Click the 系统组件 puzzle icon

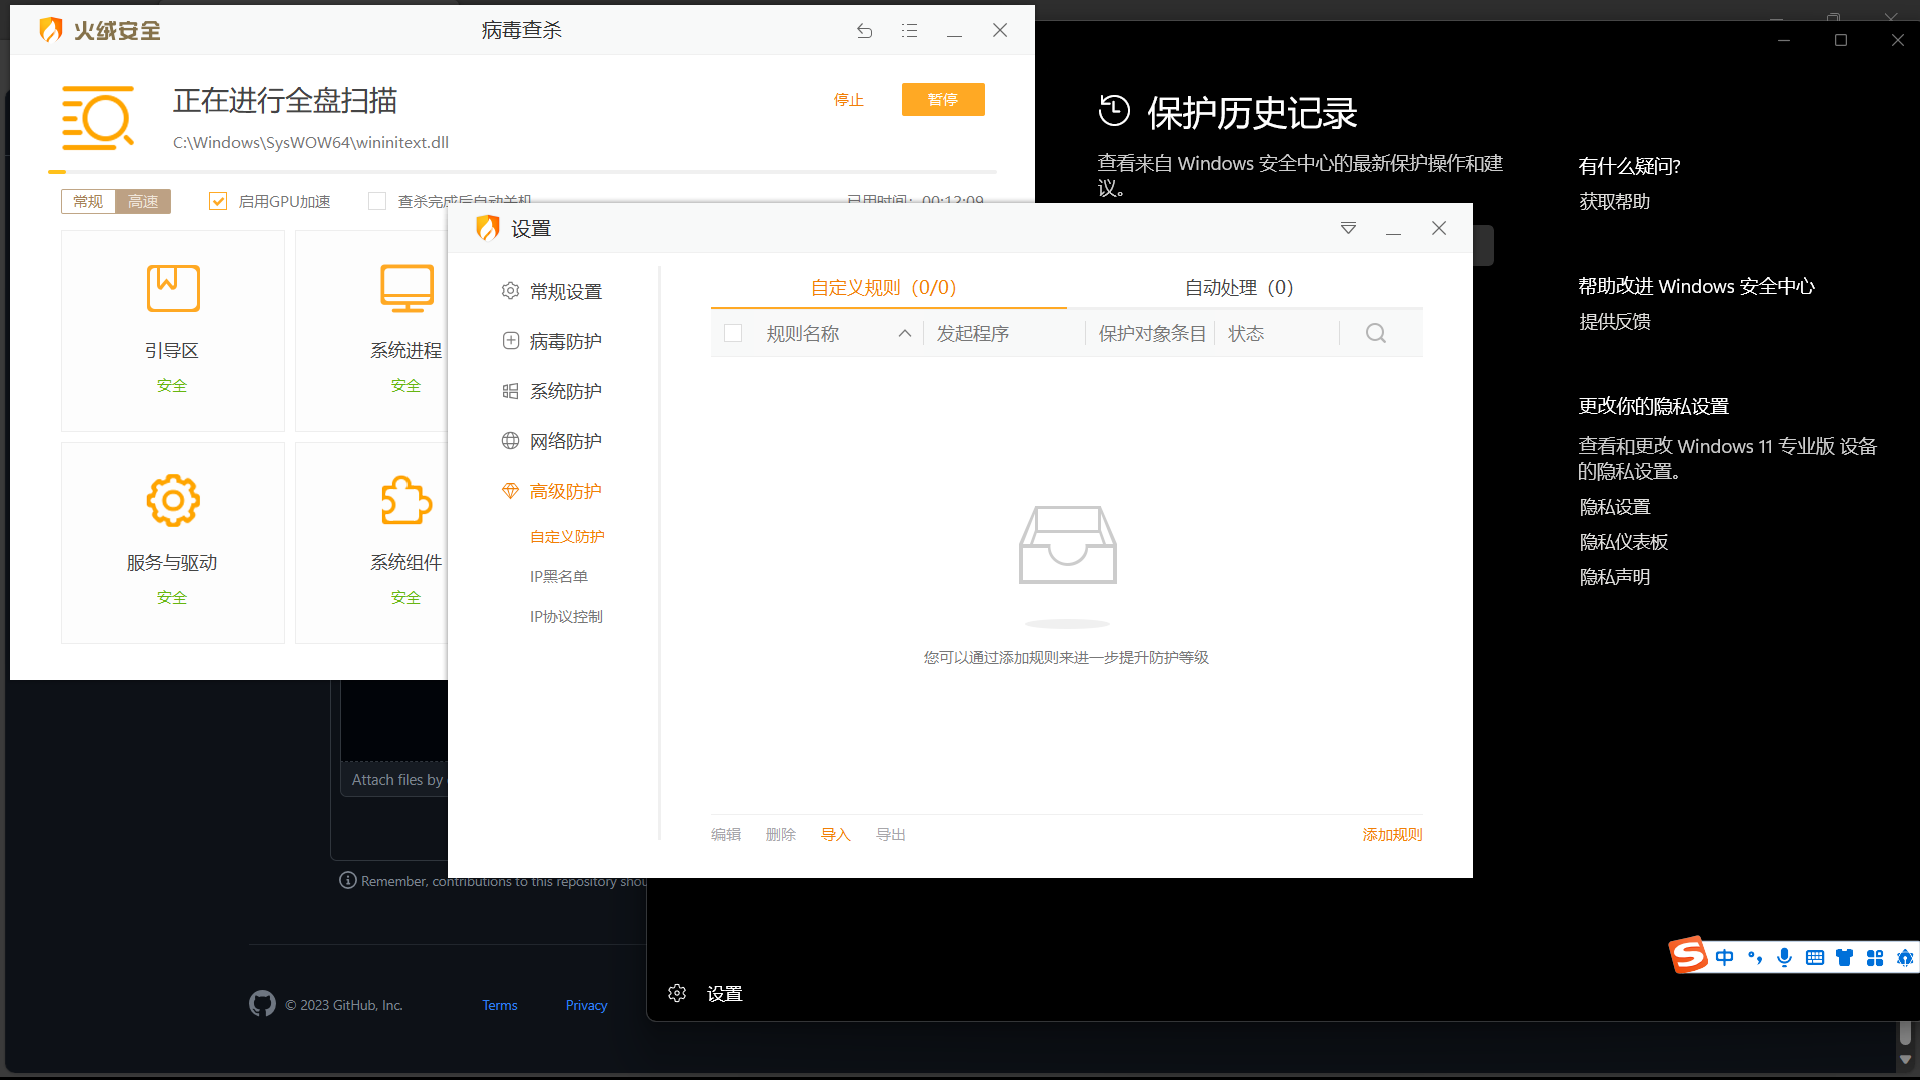coord(406,500)
